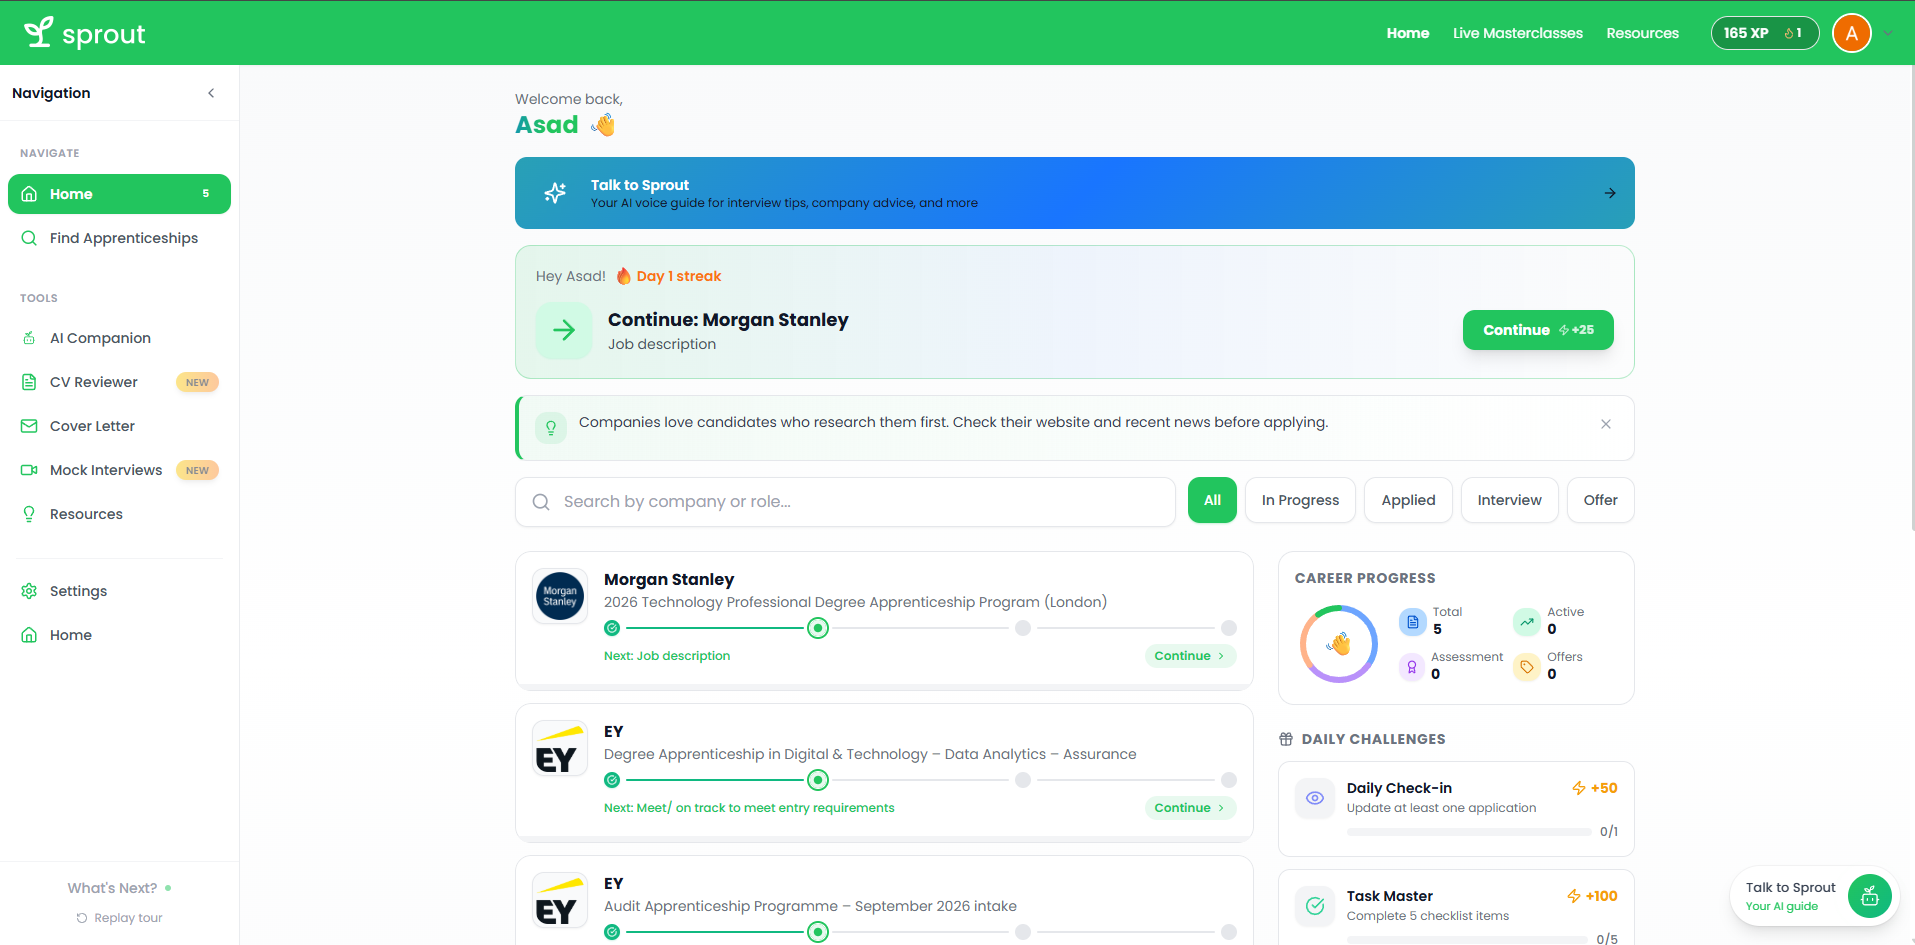This screenshot has height=945, width=1915.
Task: Click the Offers tag icon in Career Progress
Action: (x=1527, y=667)
